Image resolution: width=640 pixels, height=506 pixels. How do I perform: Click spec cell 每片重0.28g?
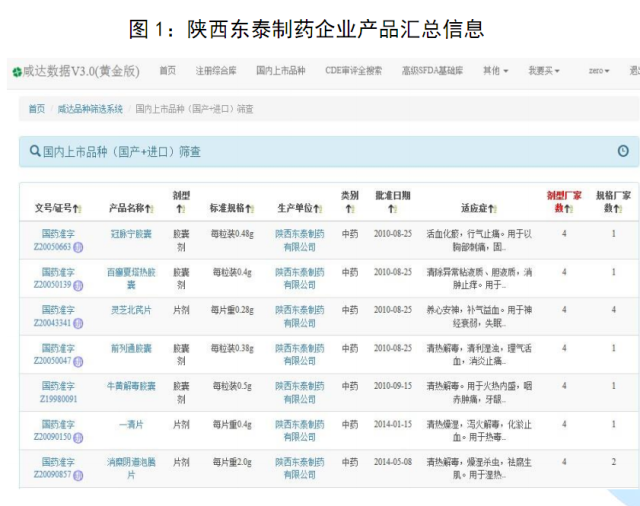tap(232, 310)
